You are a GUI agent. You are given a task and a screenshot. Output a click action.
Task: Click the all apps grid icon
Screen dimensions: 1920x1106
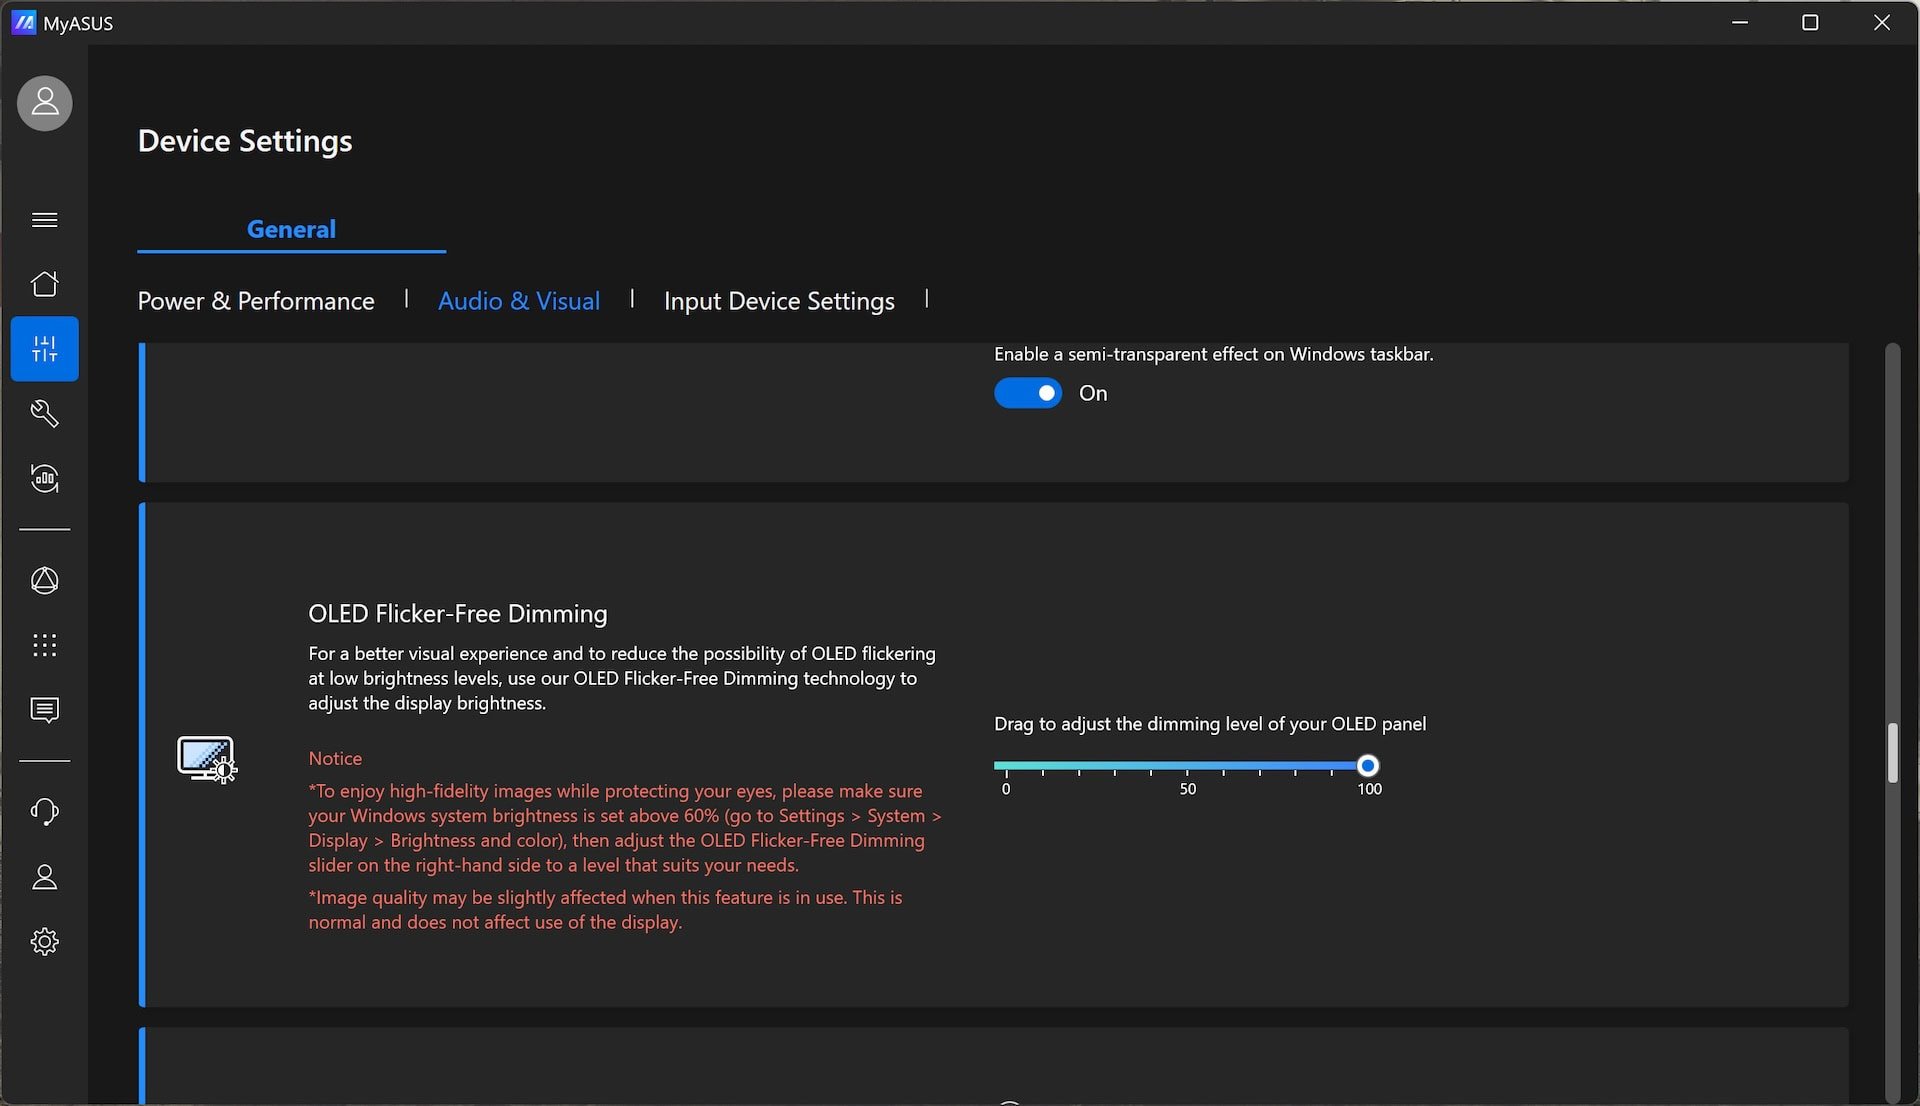44,647
